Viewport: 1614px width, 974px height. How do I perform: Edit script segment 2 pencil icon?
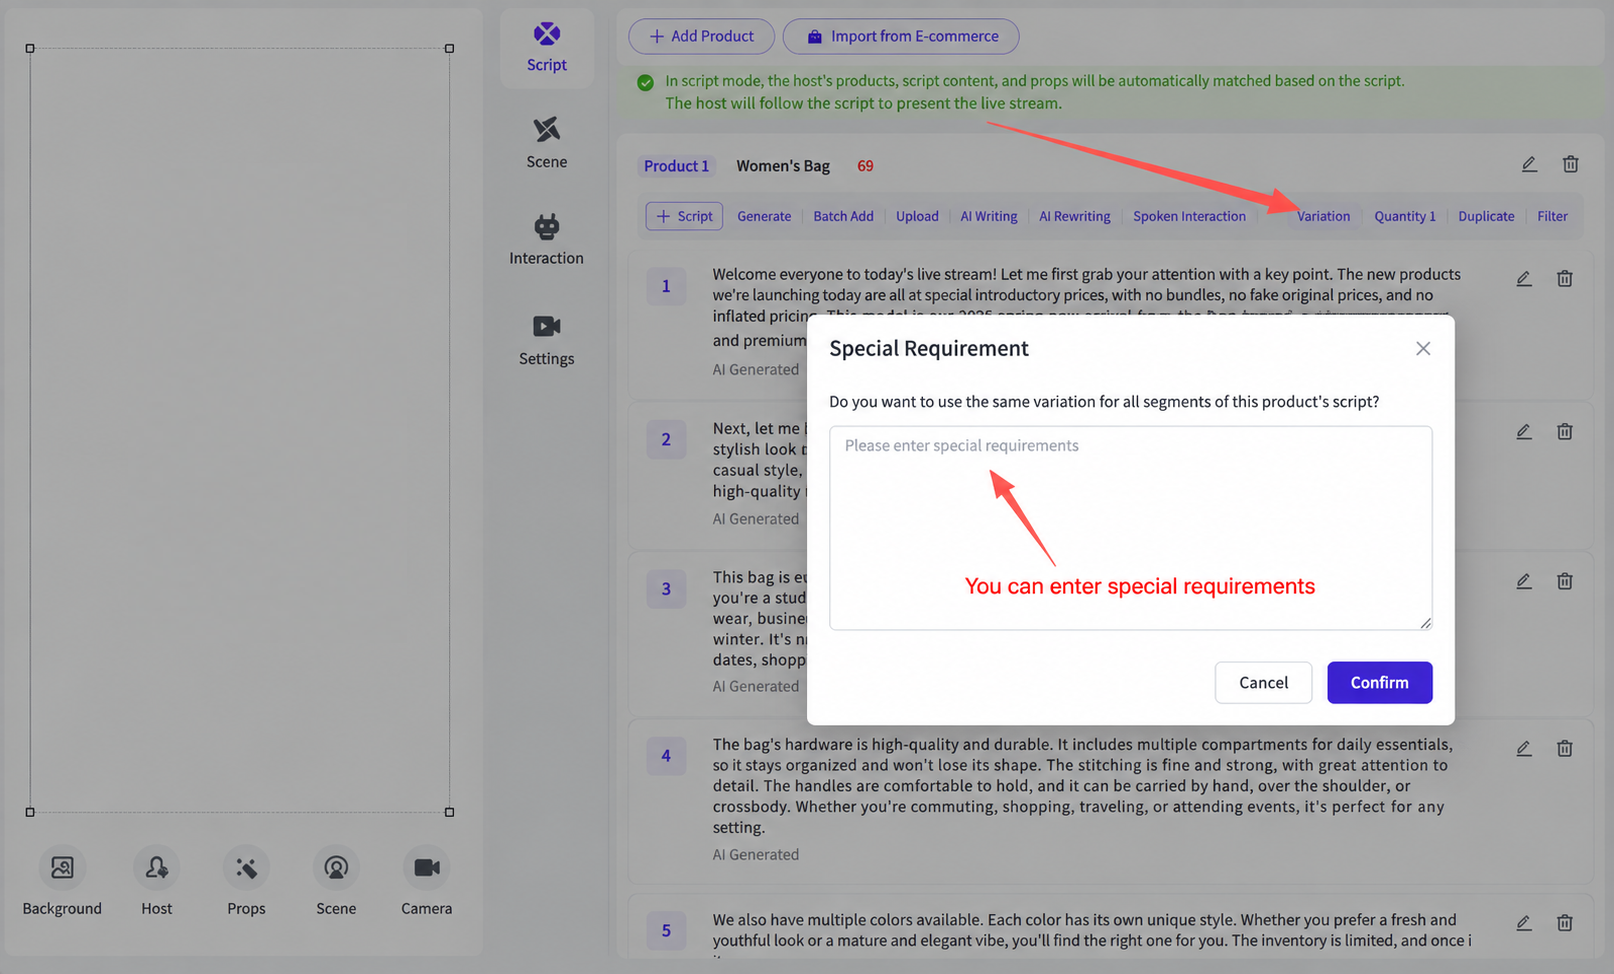[x=1524, y=432]
